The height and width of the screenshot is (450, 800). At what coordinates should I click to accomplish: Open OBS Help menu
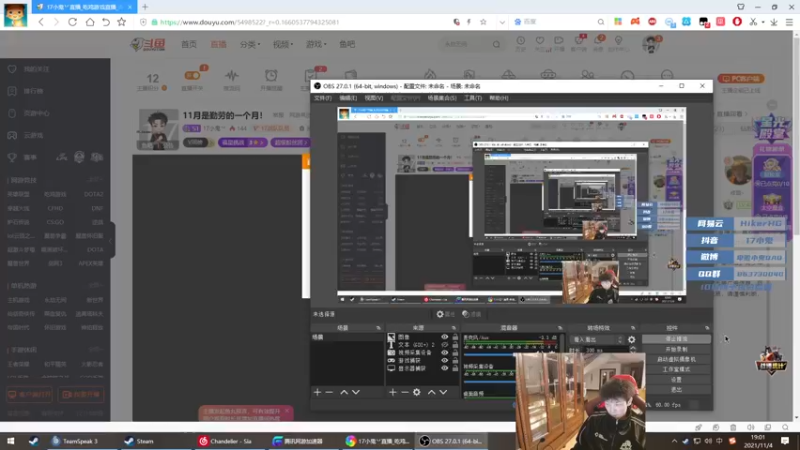(x=498, y=98)
